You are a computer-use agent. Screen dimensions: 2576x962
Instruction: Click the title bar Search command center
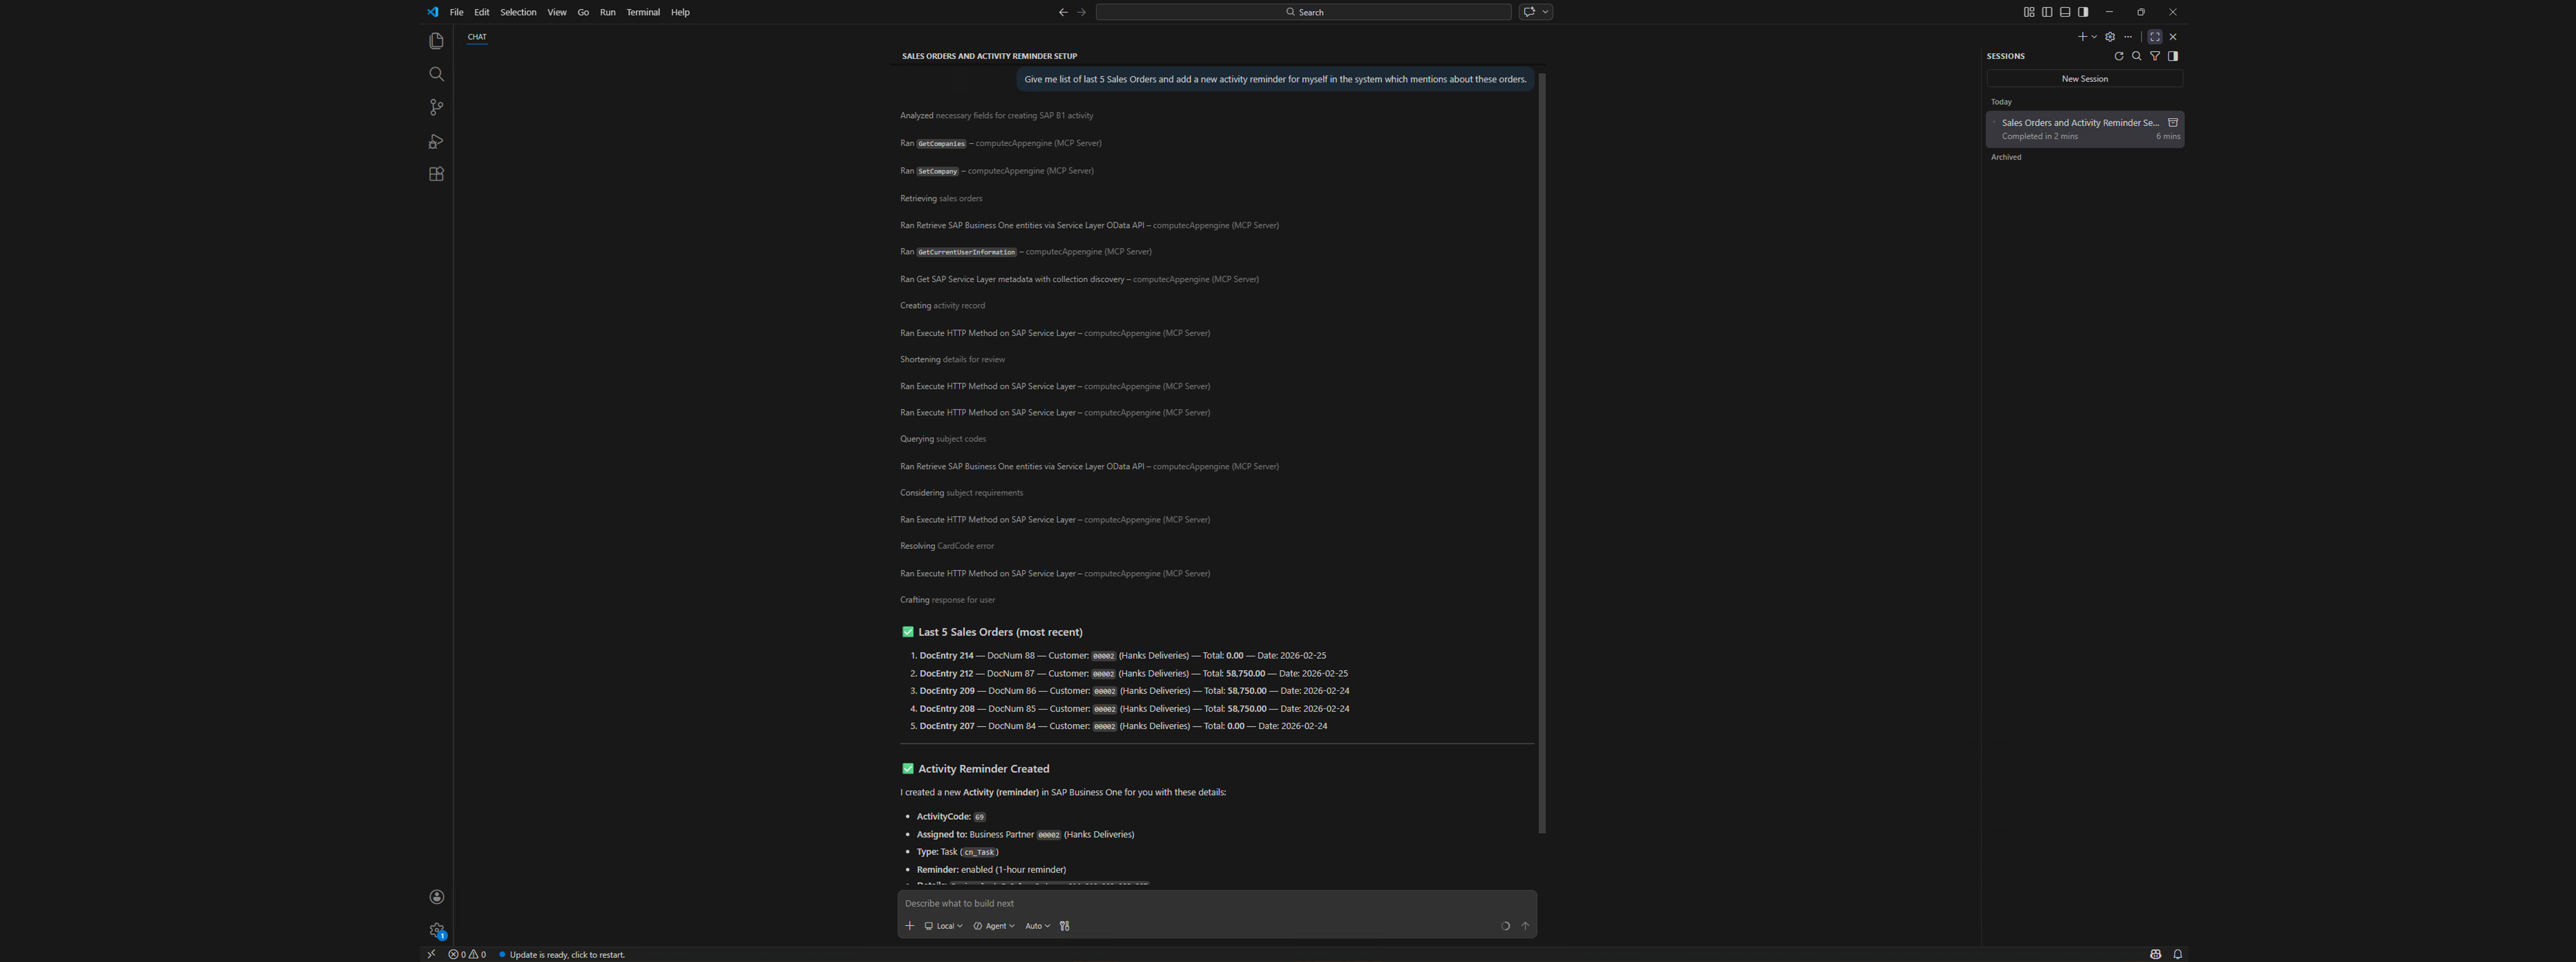1304,12
